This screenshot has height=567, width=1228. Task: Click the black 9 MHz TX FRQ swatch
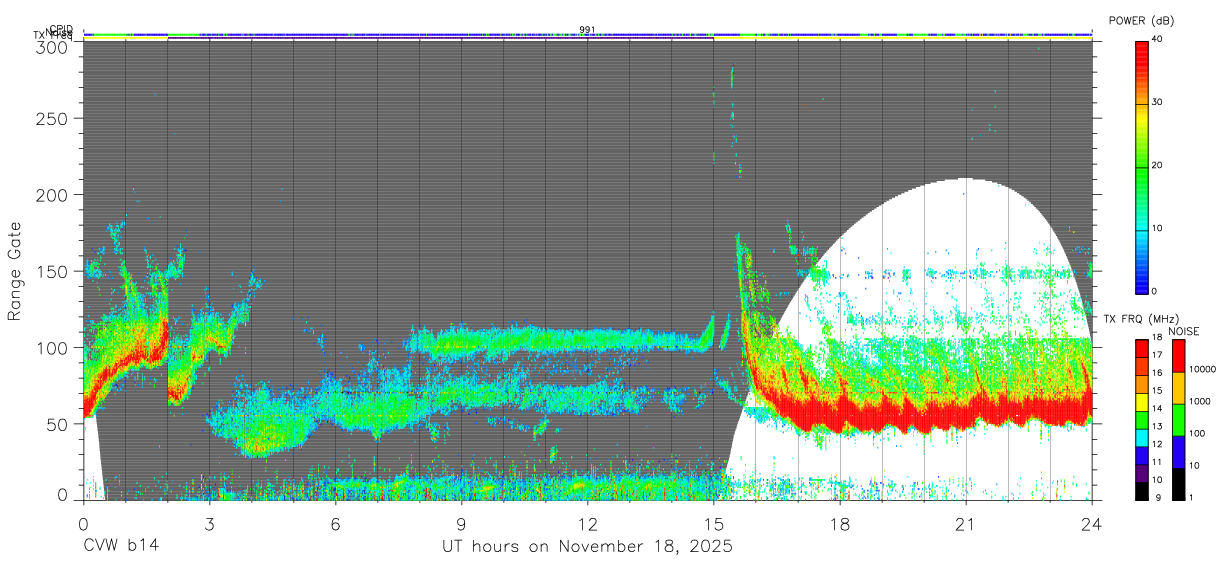pyautogui.click(x=1142, y=491)
